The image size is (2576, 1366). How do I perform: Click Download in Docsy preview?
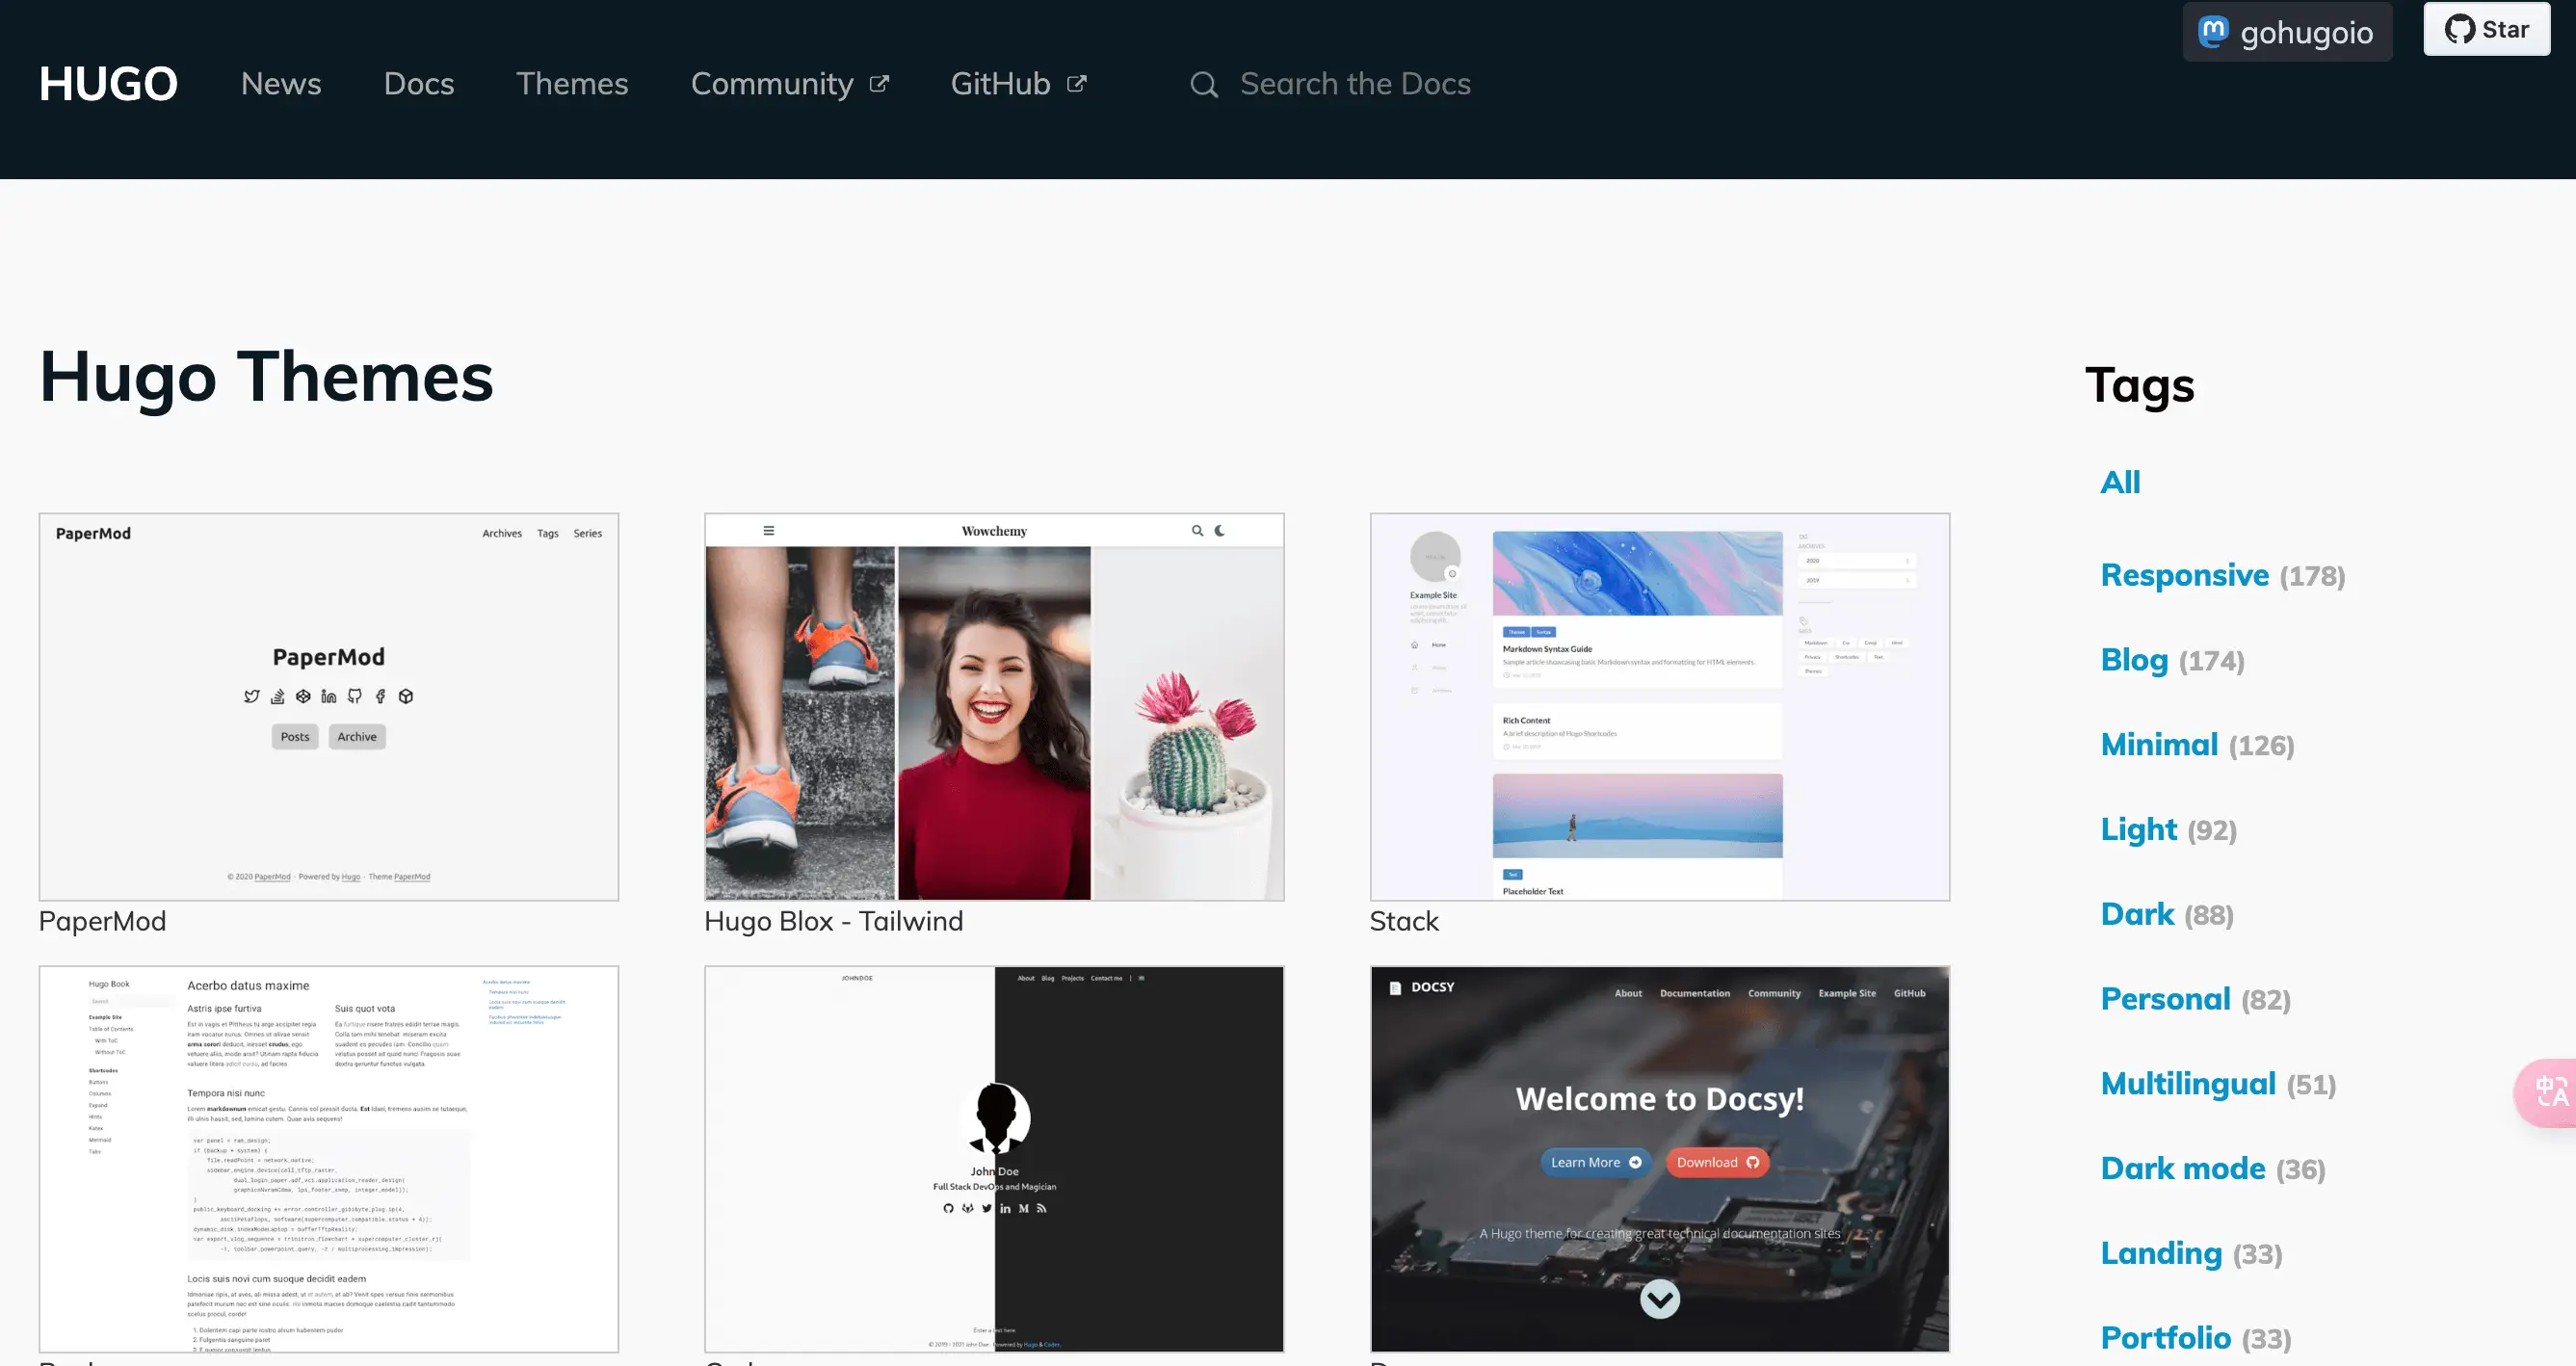tap(1717, 1162)
